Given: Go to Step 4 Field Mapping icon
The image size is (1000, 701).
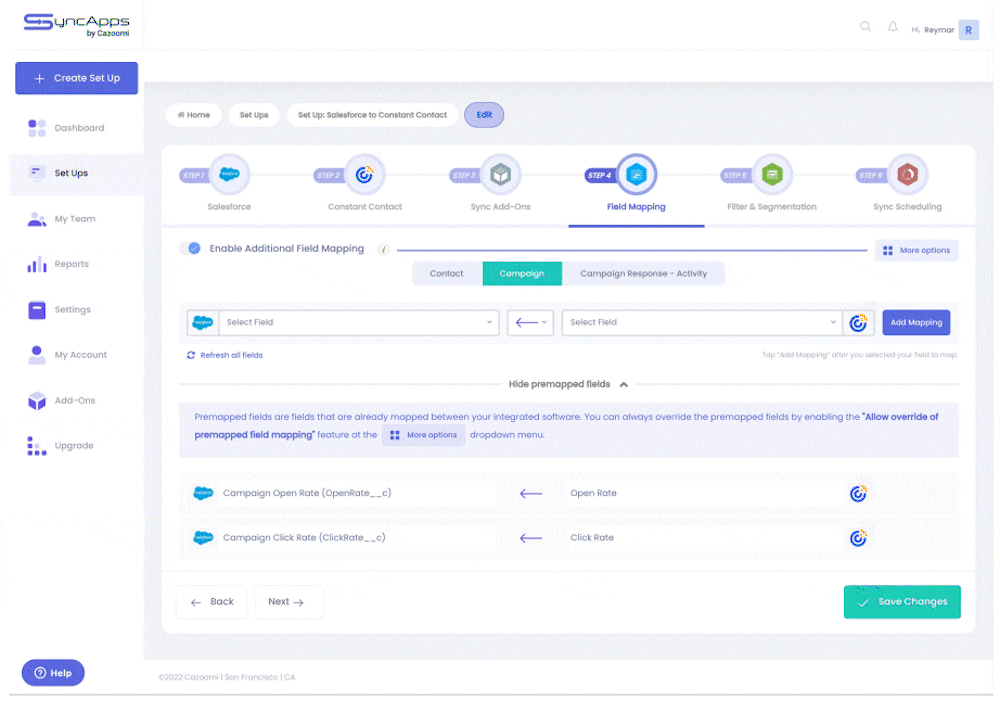Looking at the screenshot, I should coord(636,174).
